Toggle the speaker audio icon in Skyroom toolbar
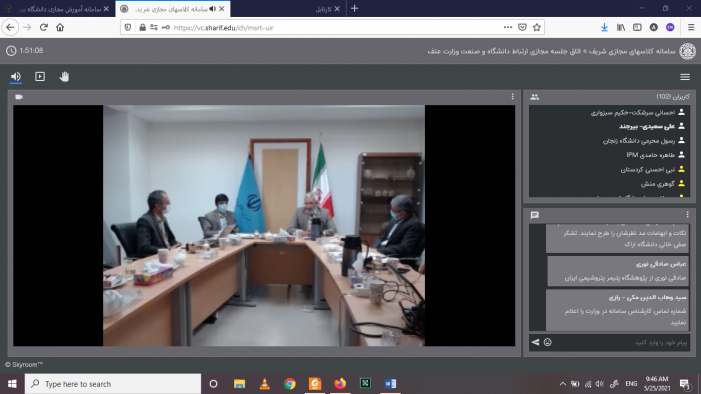Screen dimensions: 701x394 tap(16, 76)
